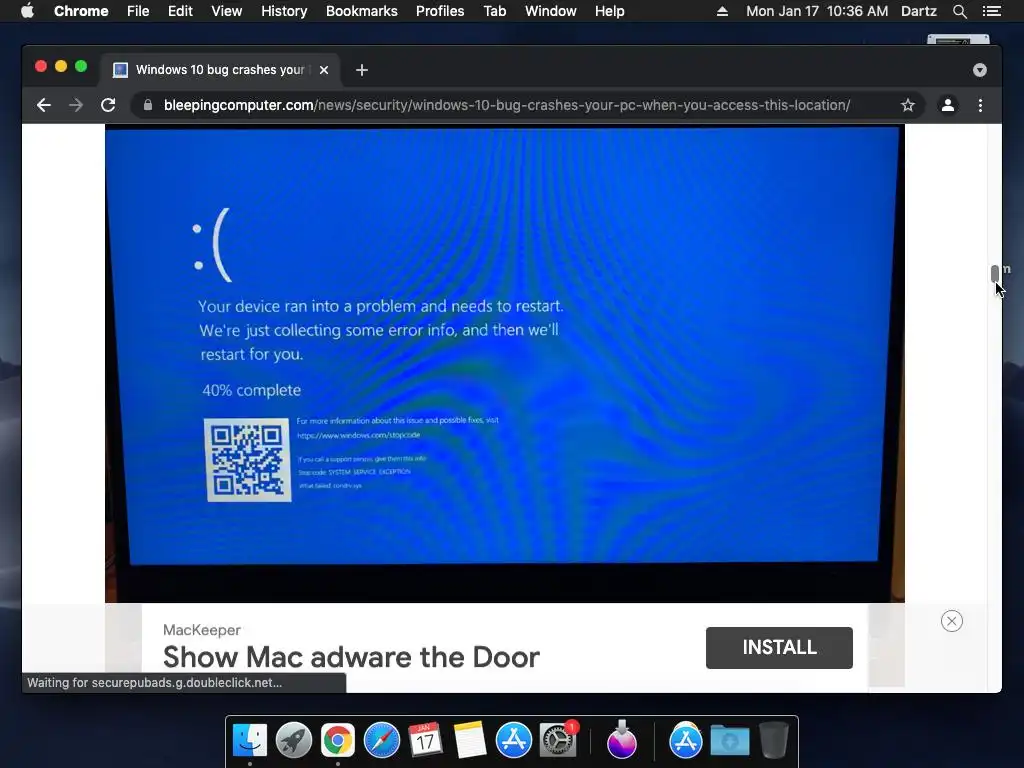The height and width of the screenshot is (768, 1024).
Task: Open Calendar showing 17 in Dock
Action: [x=425, y=741]
